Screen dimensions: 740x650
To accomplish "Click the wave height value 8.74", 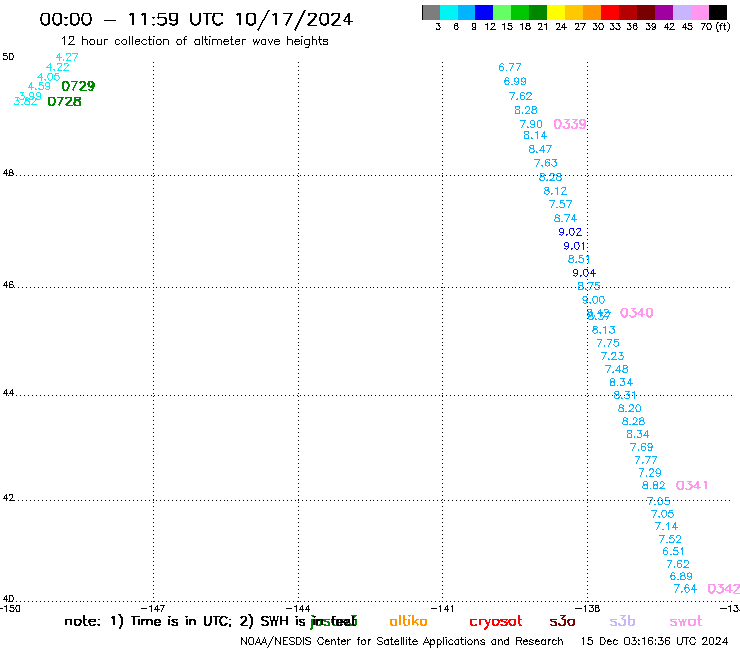I will pos(565,219).
